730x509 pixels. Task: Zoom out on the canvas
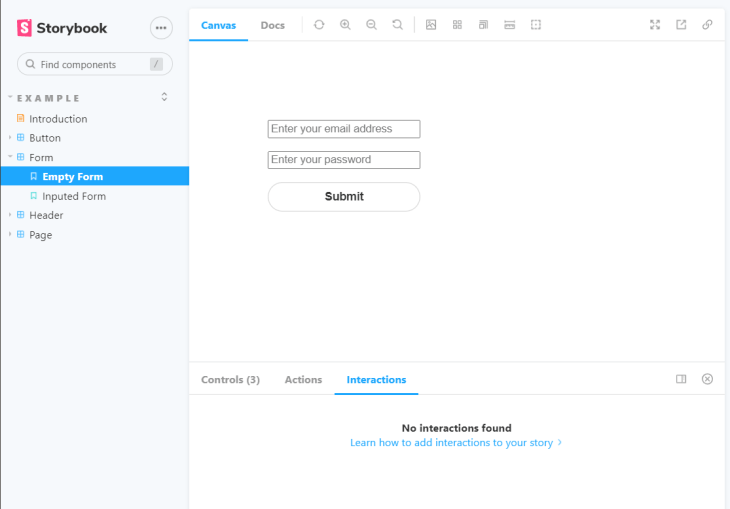371,25
